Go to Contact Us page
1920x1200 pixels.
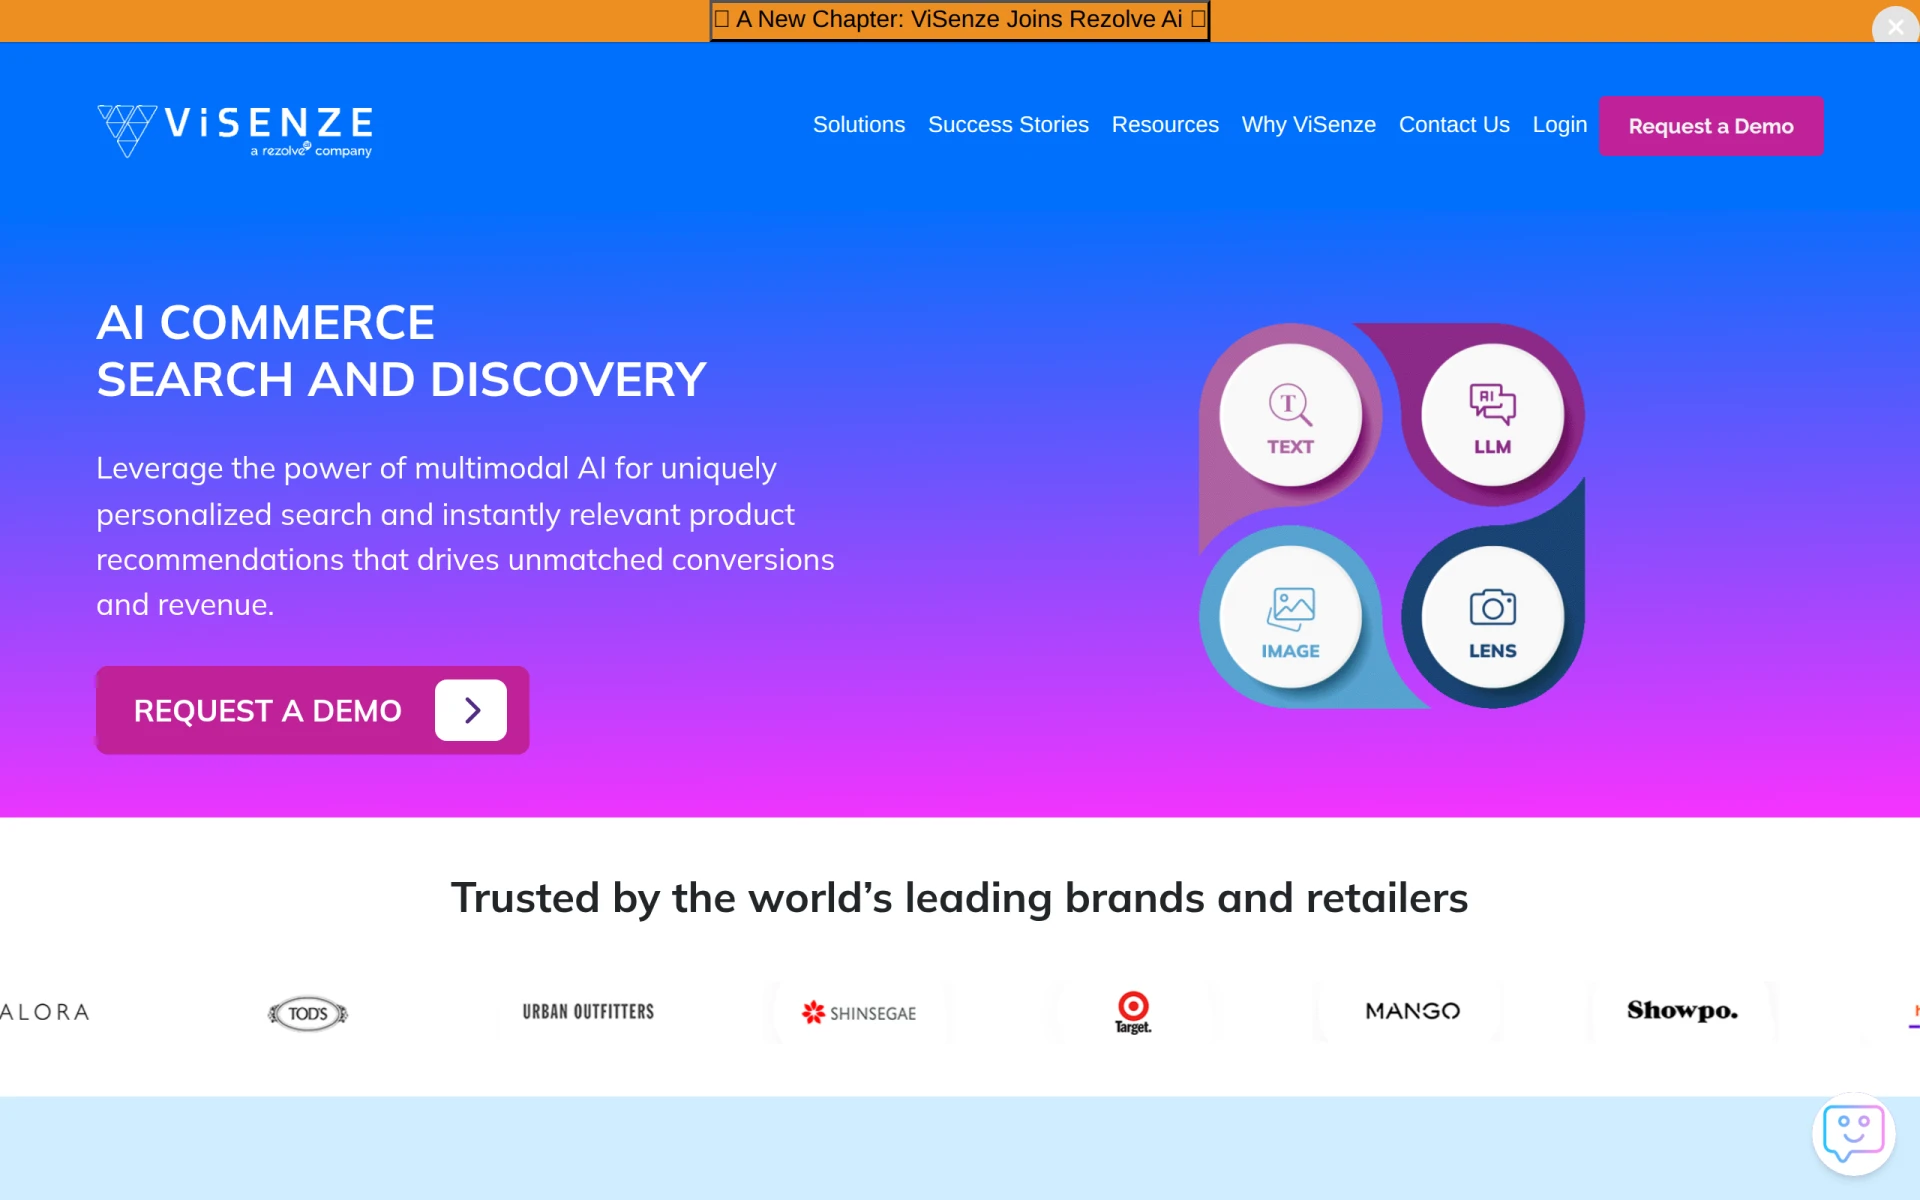tap(1454, 125)
